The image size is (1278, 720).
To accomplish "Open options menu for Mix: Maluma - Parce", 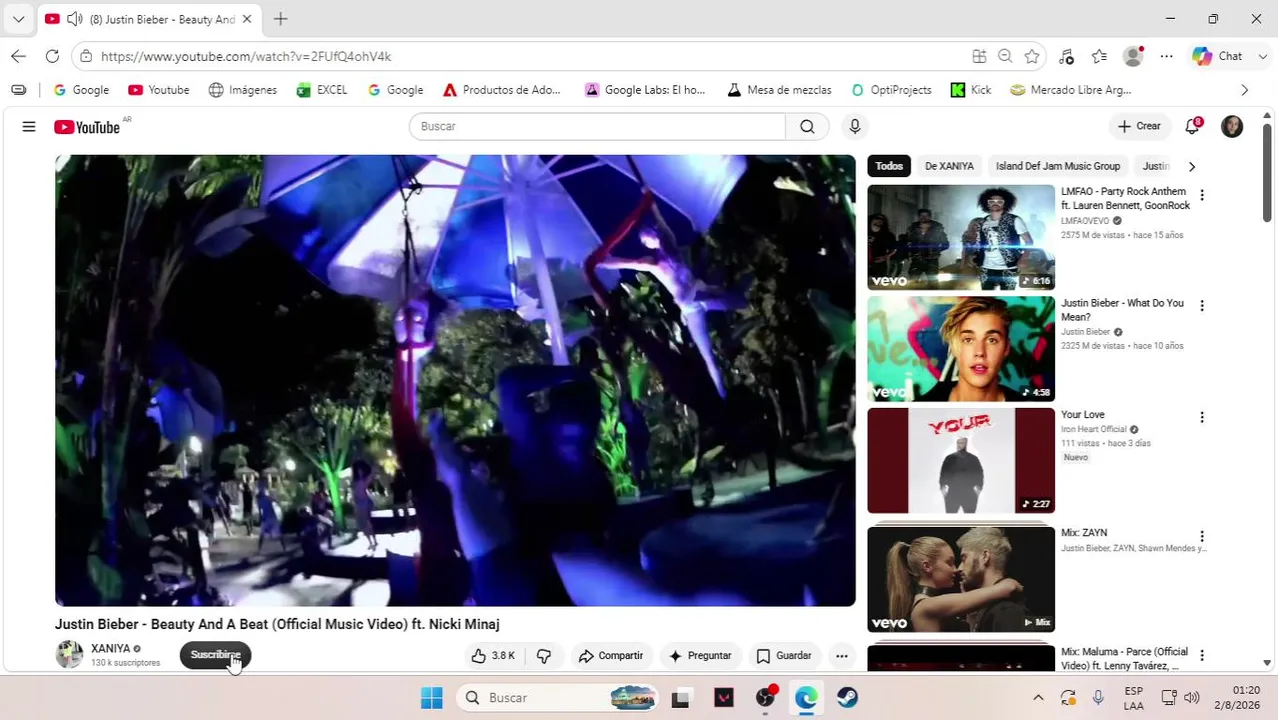I will (1202, 655).
